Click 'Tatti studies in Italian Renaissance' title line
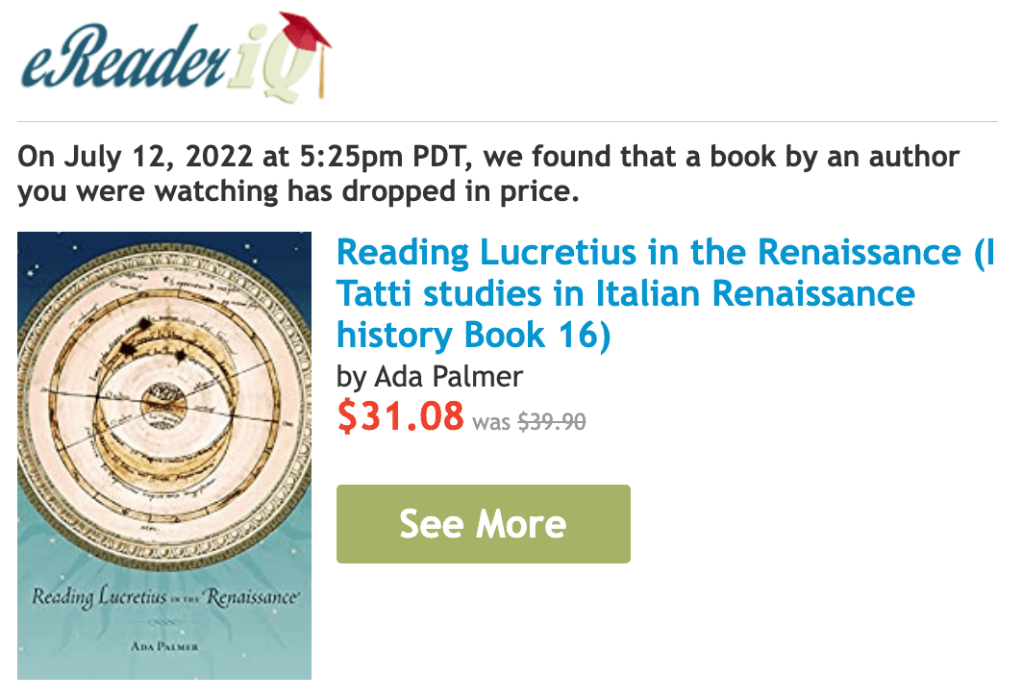This screenshot has height=700, width=1023. (x=625, y=294)
